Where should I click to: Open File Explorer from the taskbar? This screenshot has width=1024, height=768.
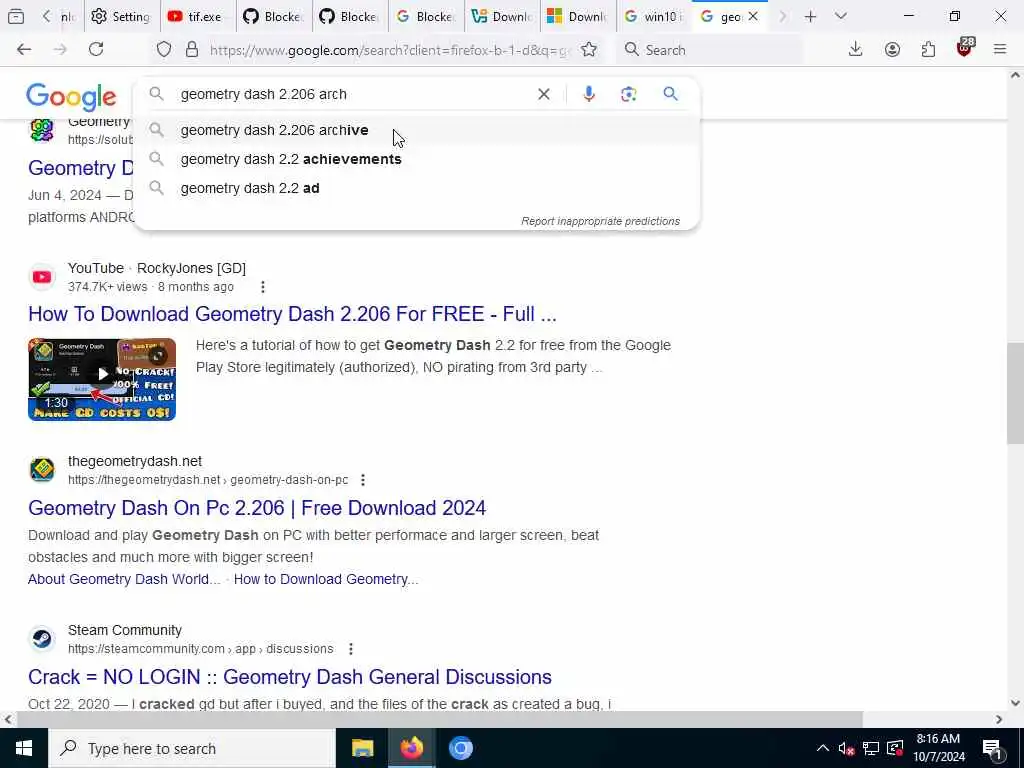362,748
